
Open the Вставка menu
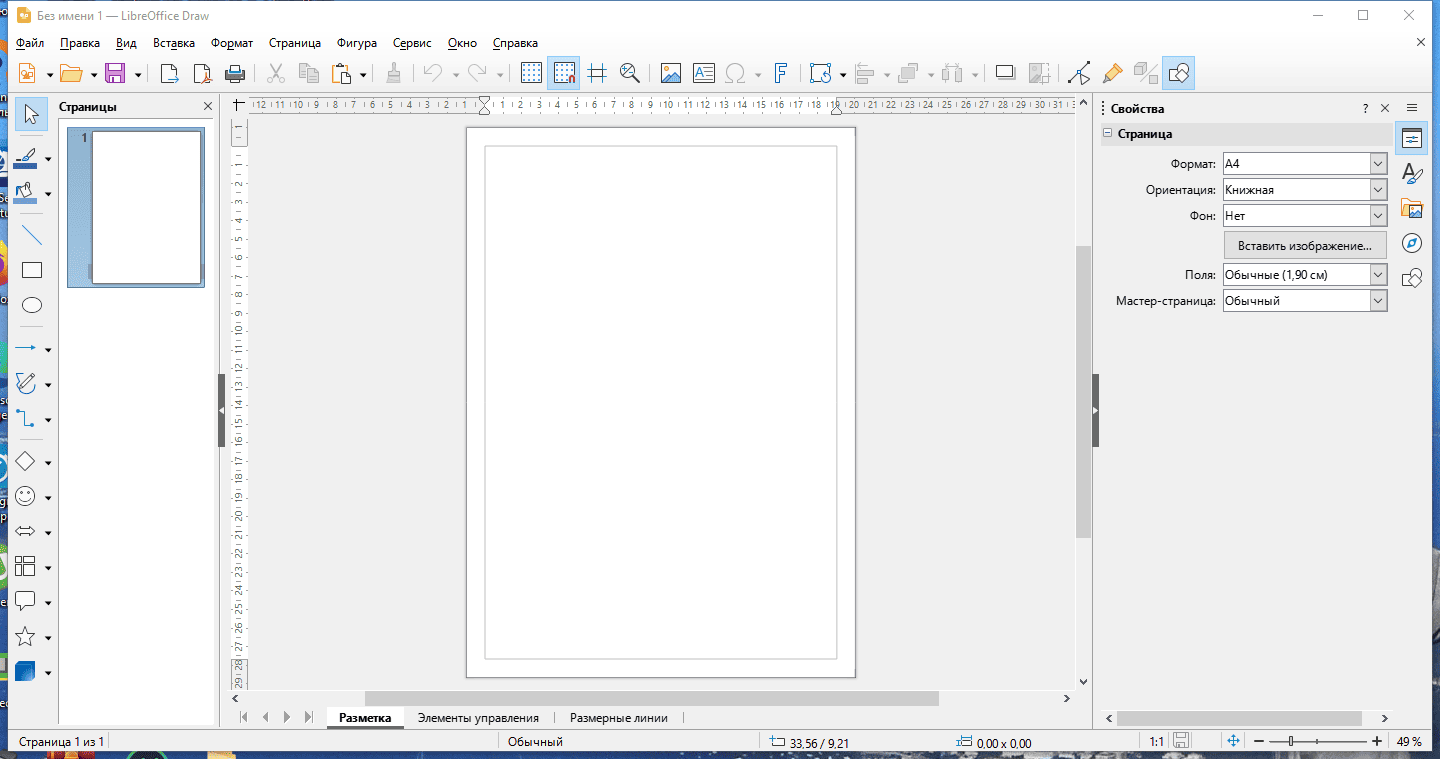pos(174,43)
